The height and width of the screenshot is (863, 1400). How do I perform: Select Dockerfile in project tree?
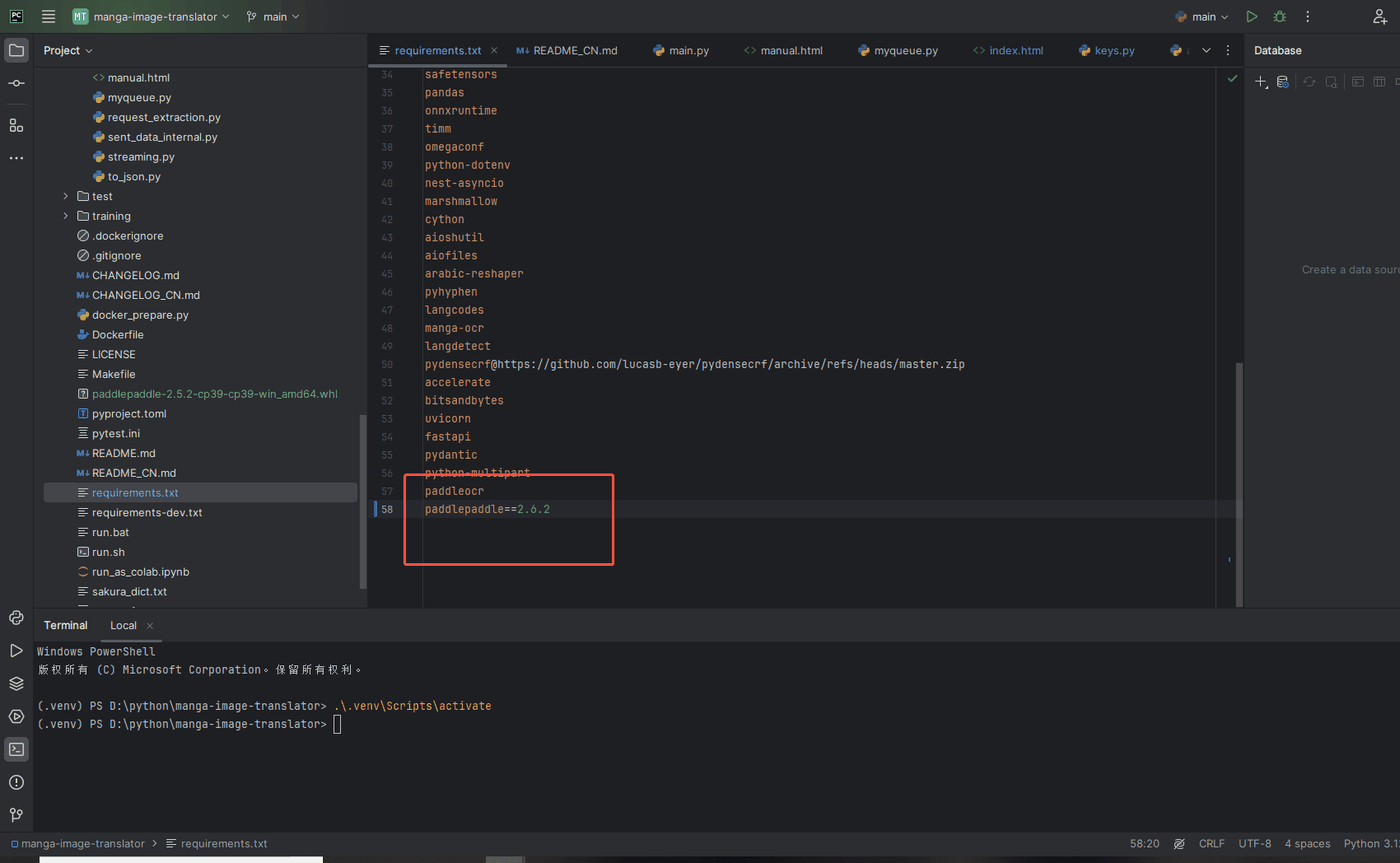[117, 335]
